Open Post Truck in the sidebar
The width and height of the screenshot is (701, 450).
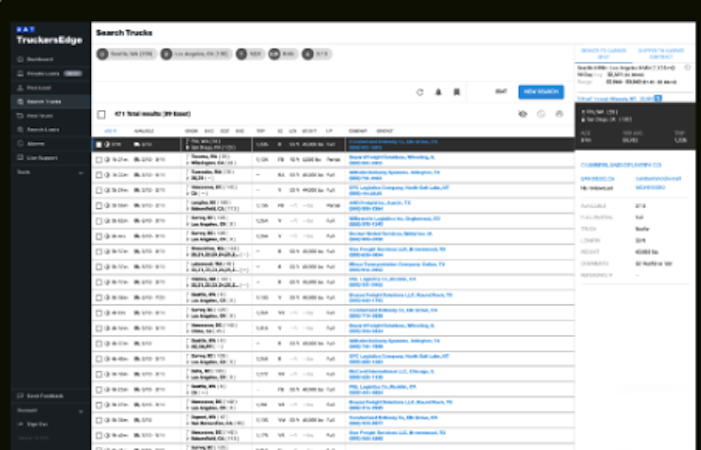51,116
